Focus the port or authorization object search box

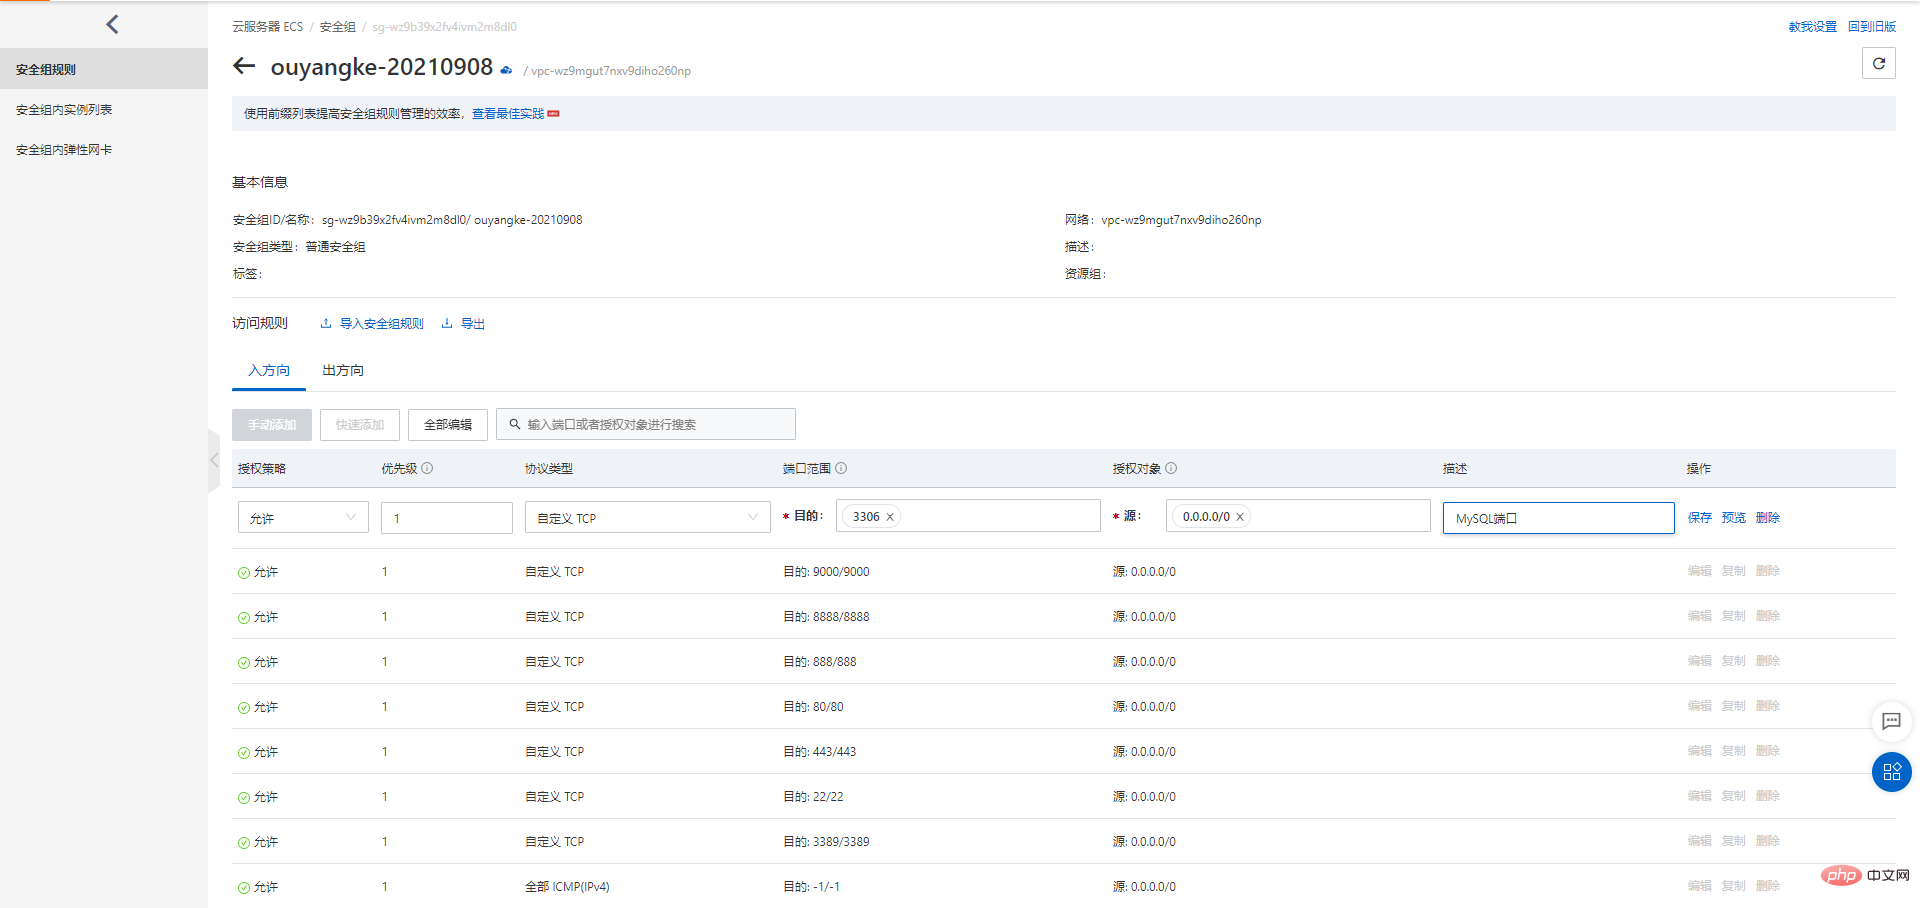click(x=646, y=425)
